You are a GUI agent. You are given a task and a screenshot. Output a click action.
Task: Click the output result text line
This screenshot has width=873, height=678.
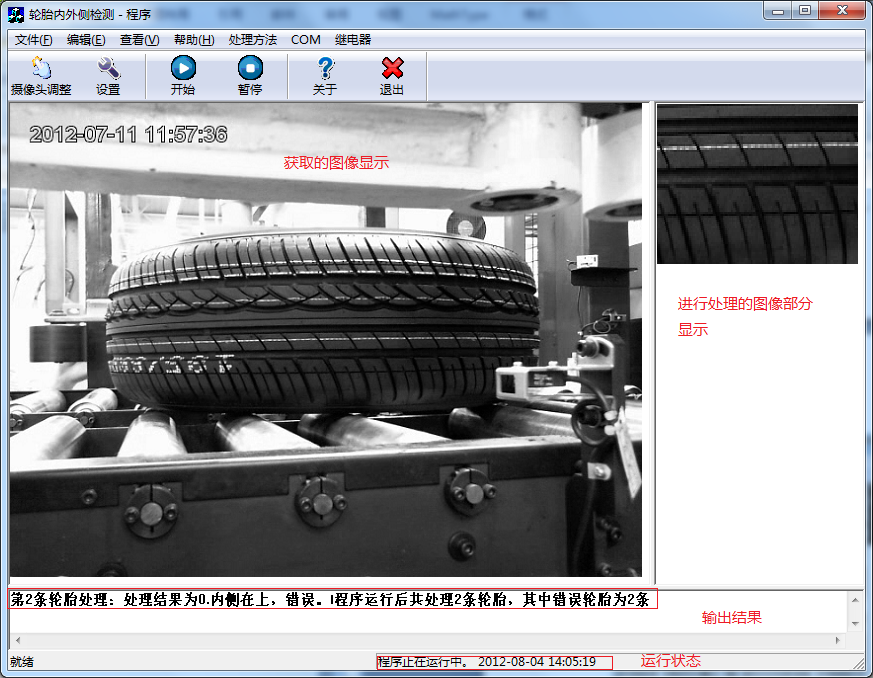tap(330, 600)
